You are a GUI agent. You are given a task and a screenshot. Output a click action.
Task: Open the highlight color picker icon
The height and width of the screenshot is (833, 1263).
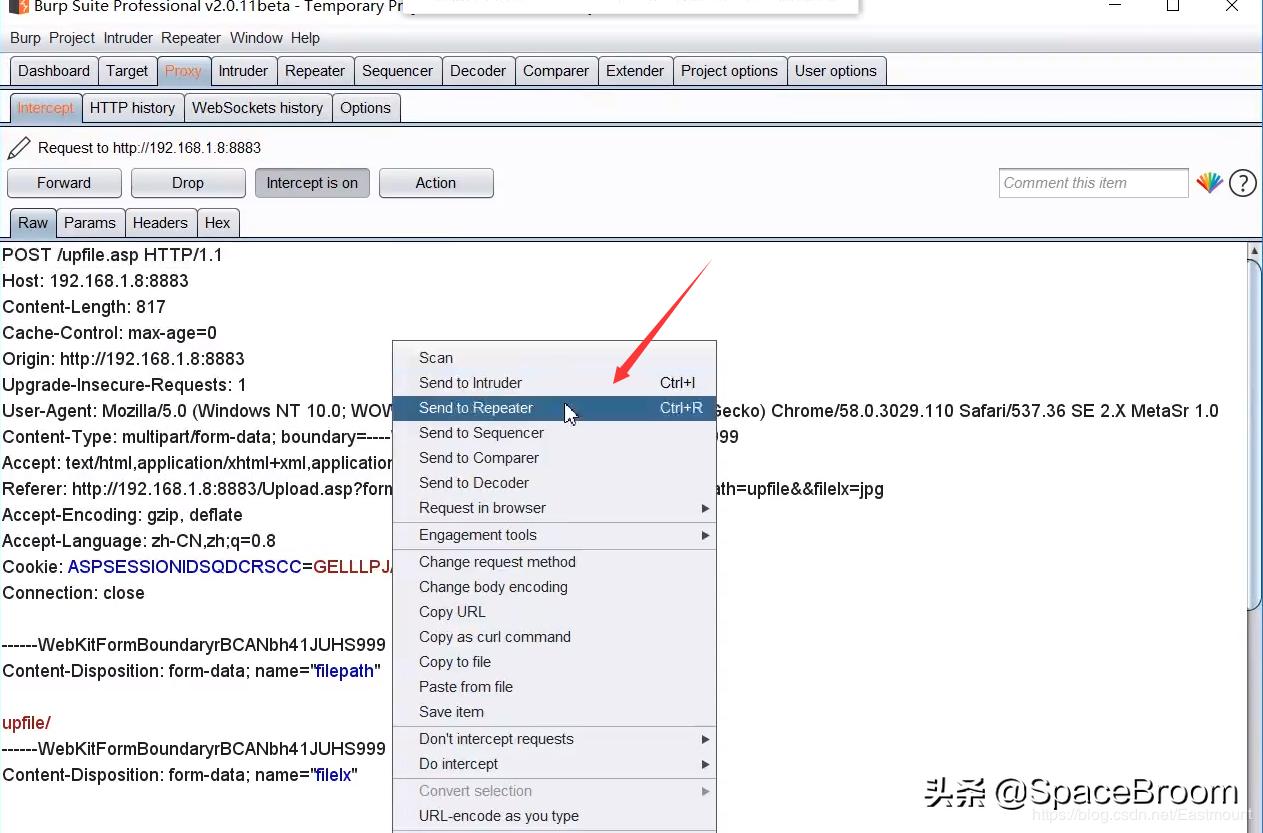pyautogui.click(x=1209, y=183)
